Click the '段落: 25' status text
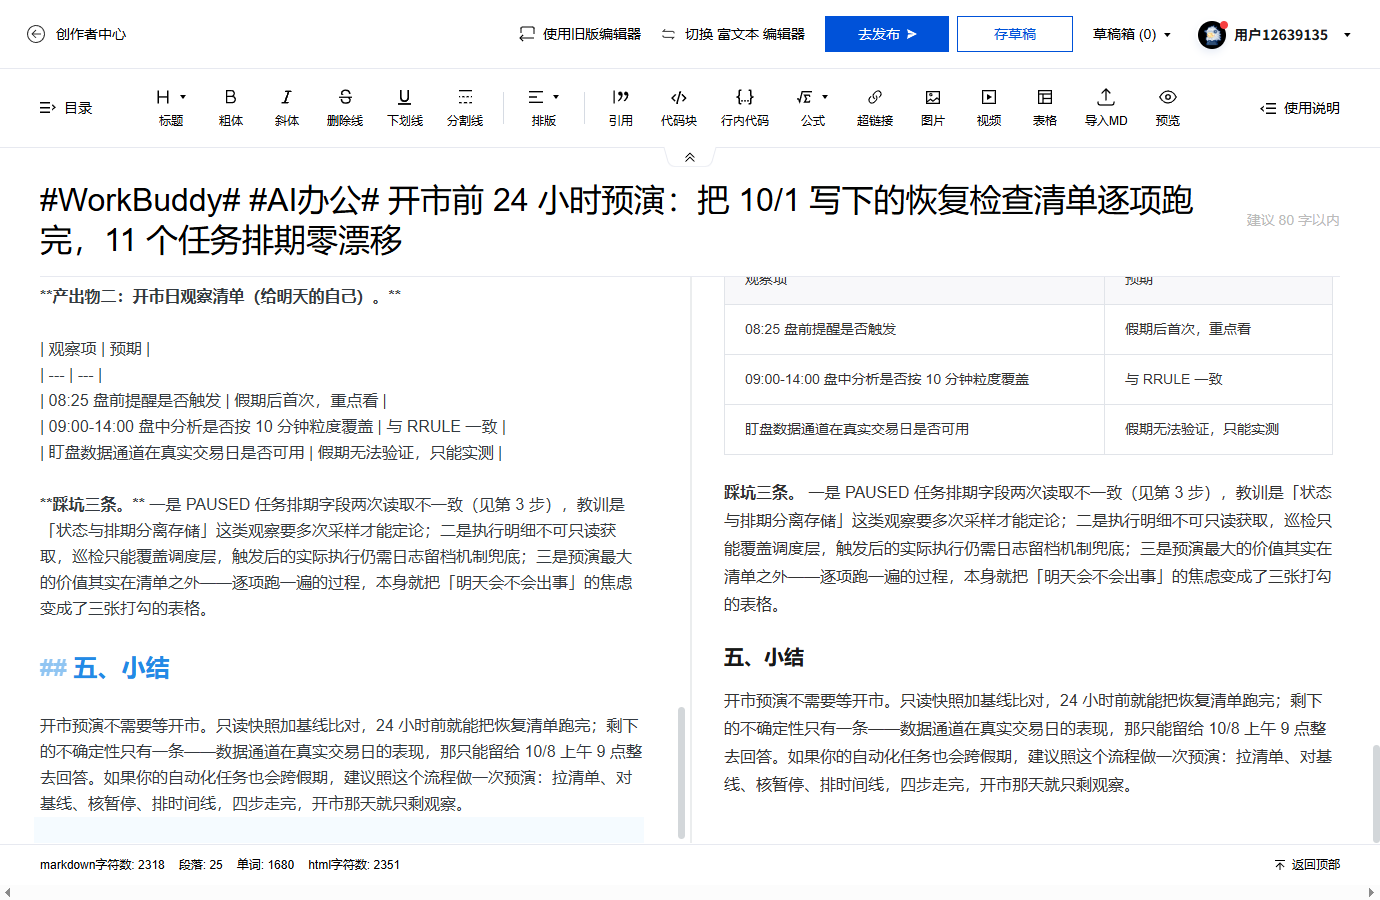The height and width of the screenshot is (900, 1380). tap(201, 865)
